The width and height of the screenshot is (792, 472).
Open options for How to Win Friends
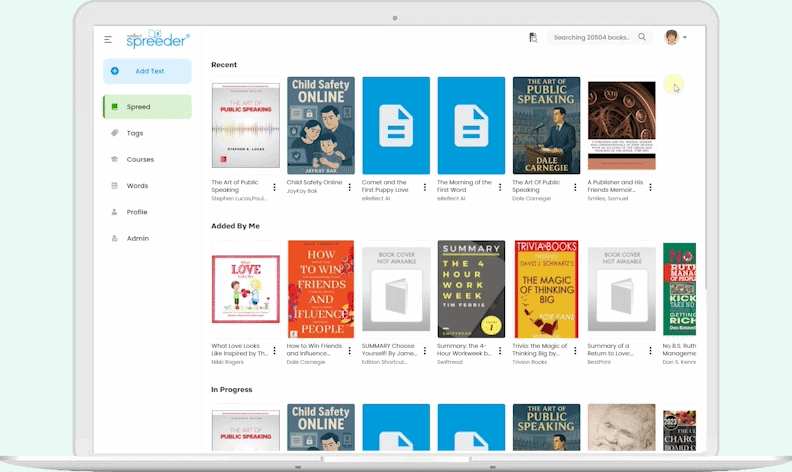click(x=350, y=351)
